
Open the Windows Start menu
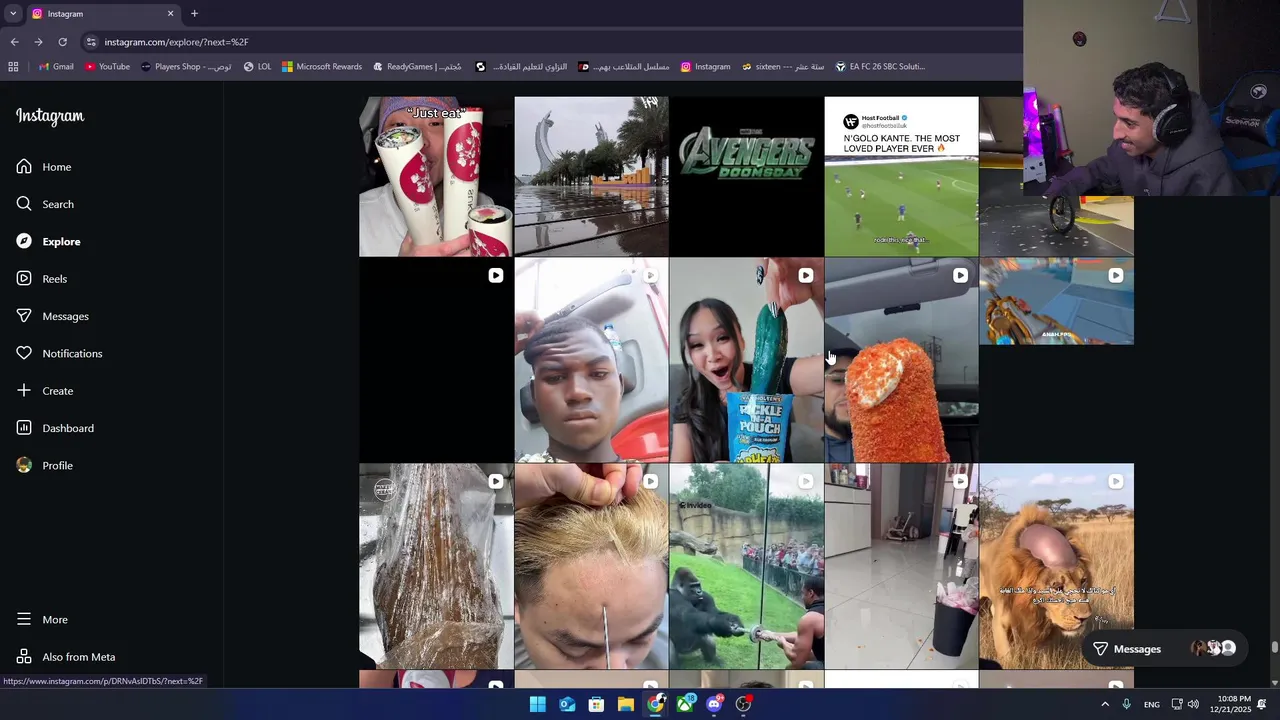[x=537, y=704]
